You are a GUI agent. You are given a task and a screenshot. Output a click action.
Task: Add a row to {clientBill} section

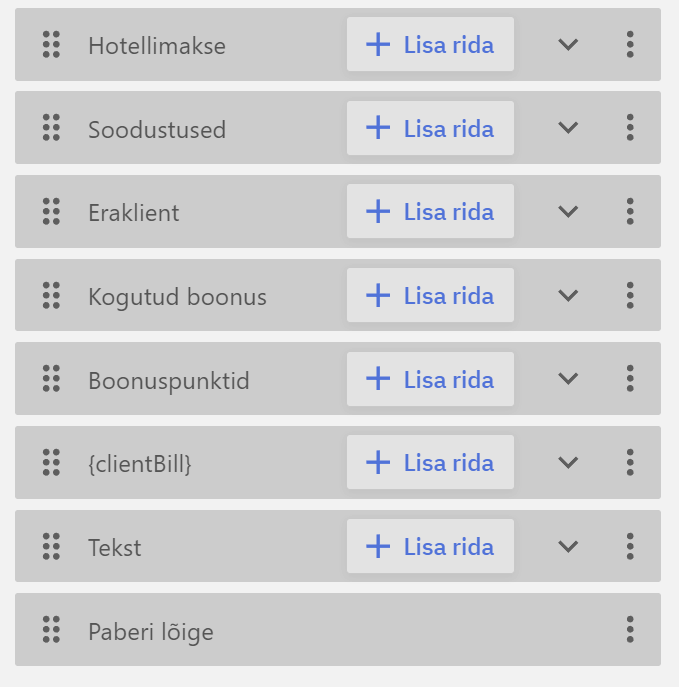coord(430,462)
